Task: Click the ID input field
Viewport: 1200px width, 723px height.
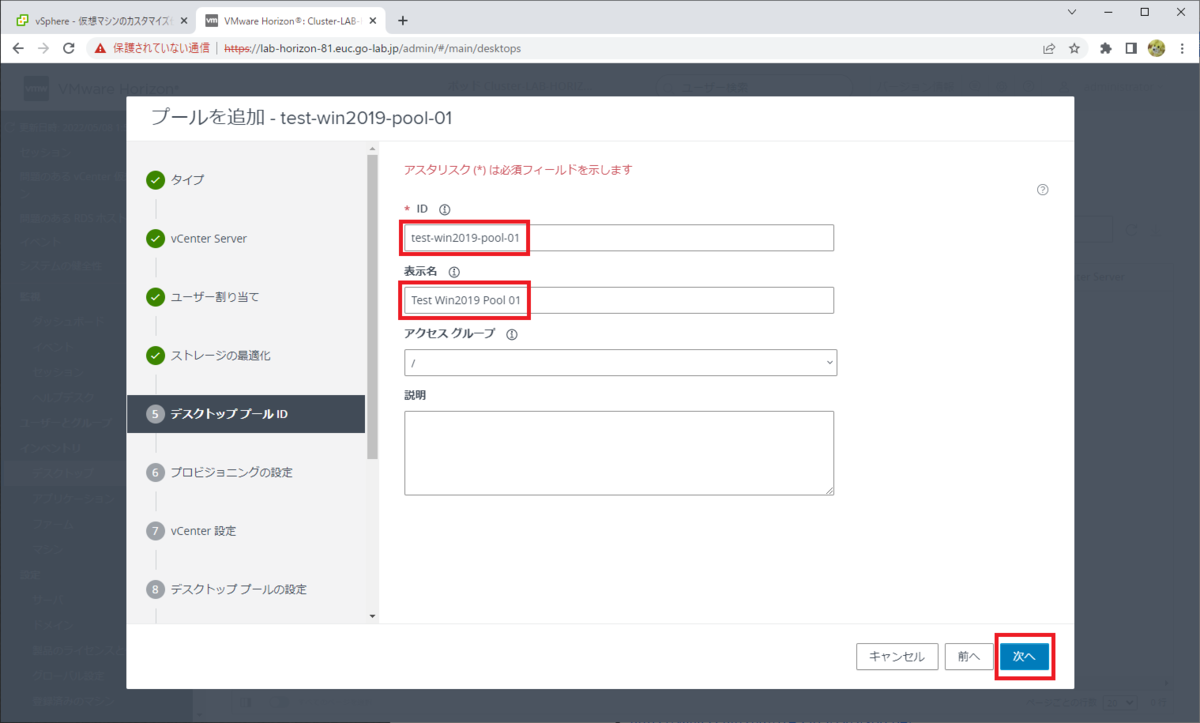Action: tap(619, 238)
